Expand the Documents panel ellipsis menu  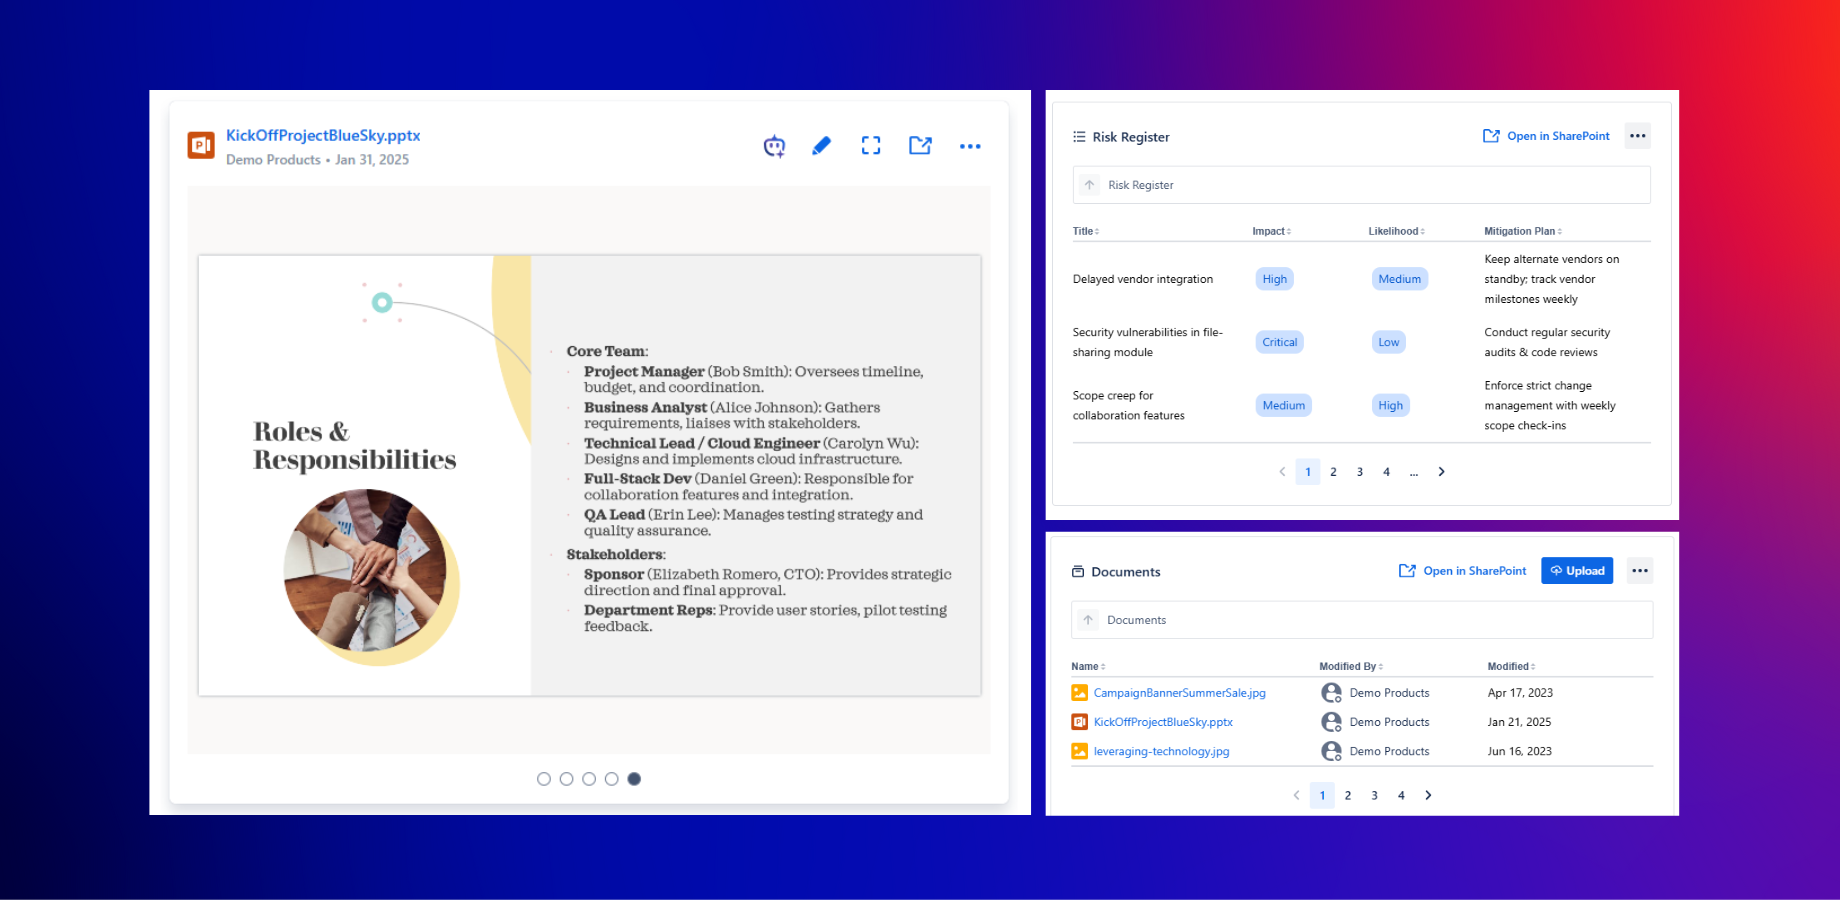pos(1640,570)
